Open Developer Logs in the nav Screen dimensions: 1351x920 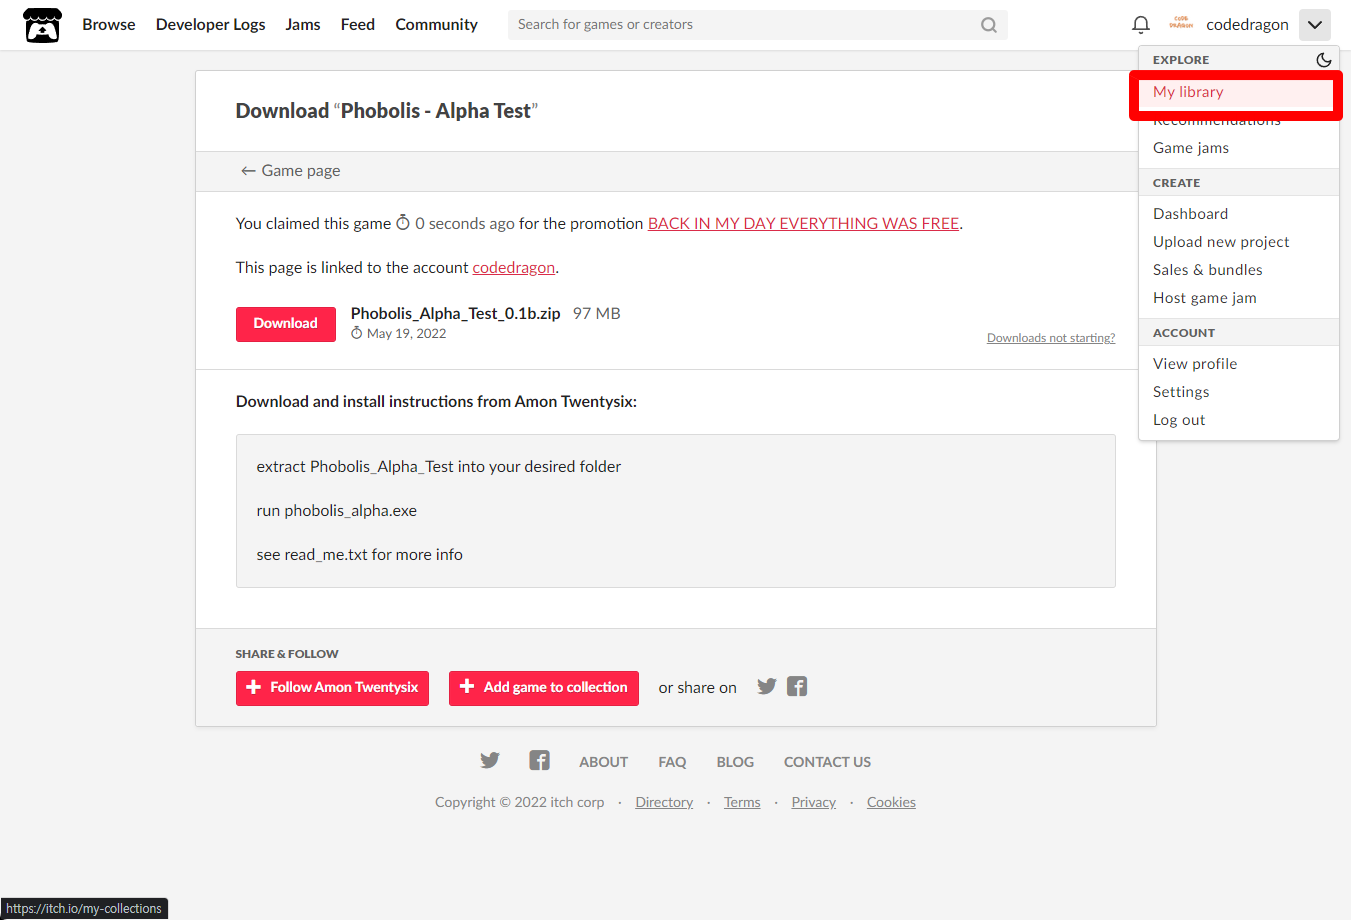211,24
